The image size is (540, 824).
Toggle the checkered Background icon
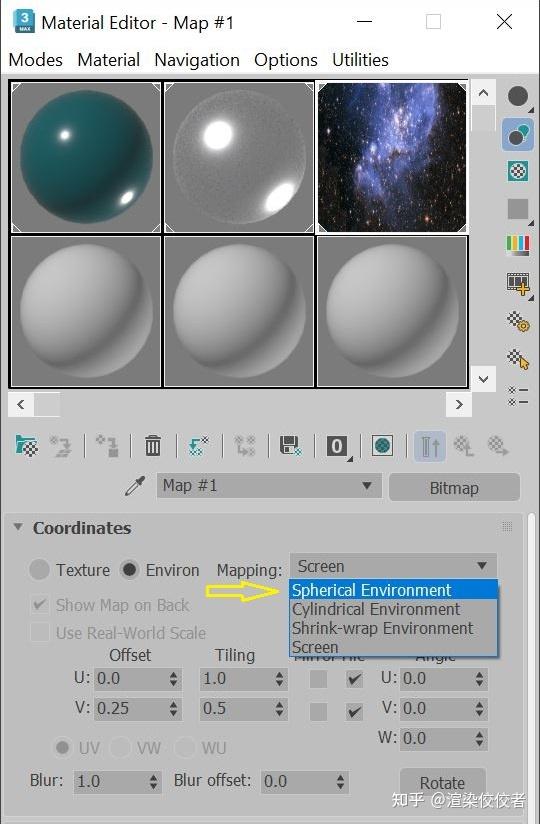(x=518, y=171)
